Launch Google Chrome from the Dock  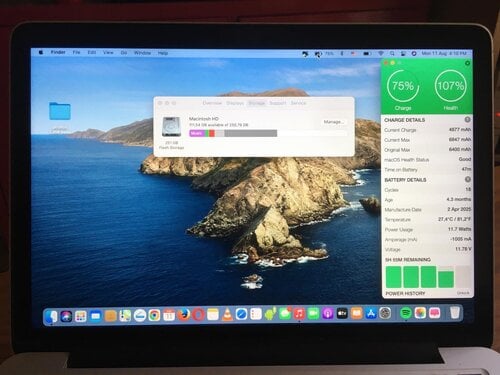coord(154,315)
